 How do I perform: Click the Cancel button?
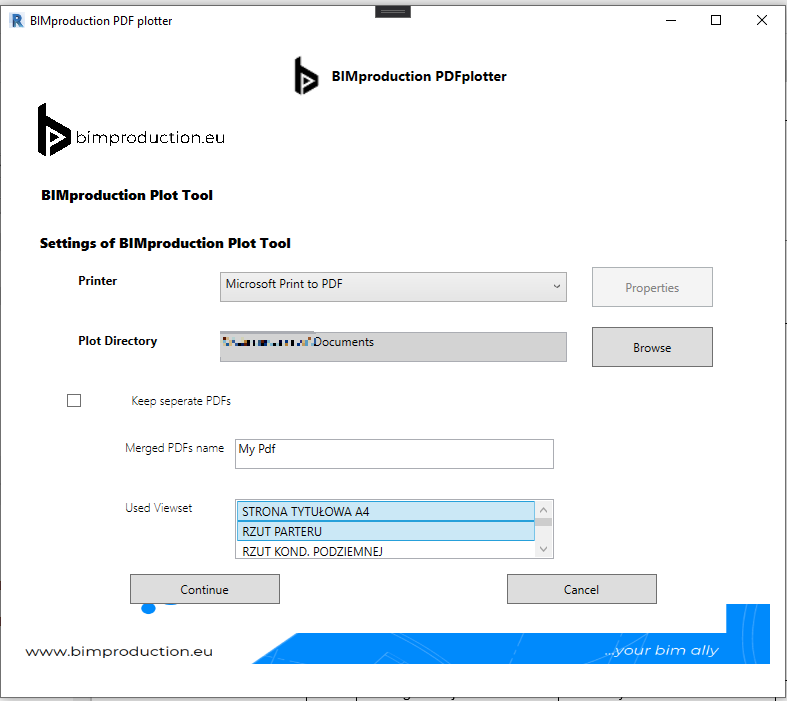click(581, 589)
